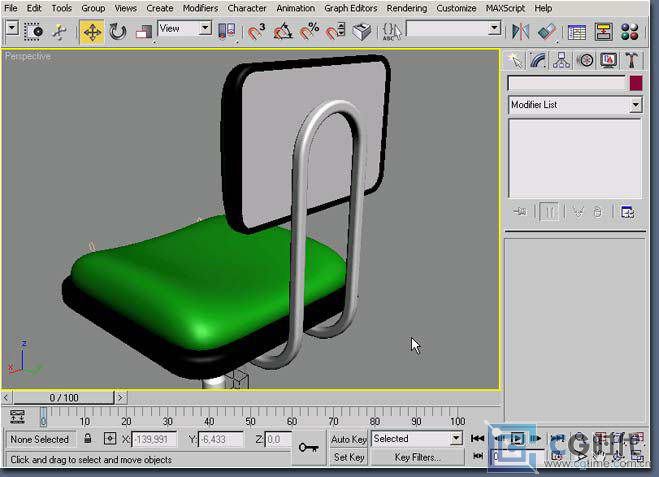Switch to the Hierarchy command panel tab
The height and width of the screenshot is (477, 659).
pyautogui.click(x=561, y=61)
